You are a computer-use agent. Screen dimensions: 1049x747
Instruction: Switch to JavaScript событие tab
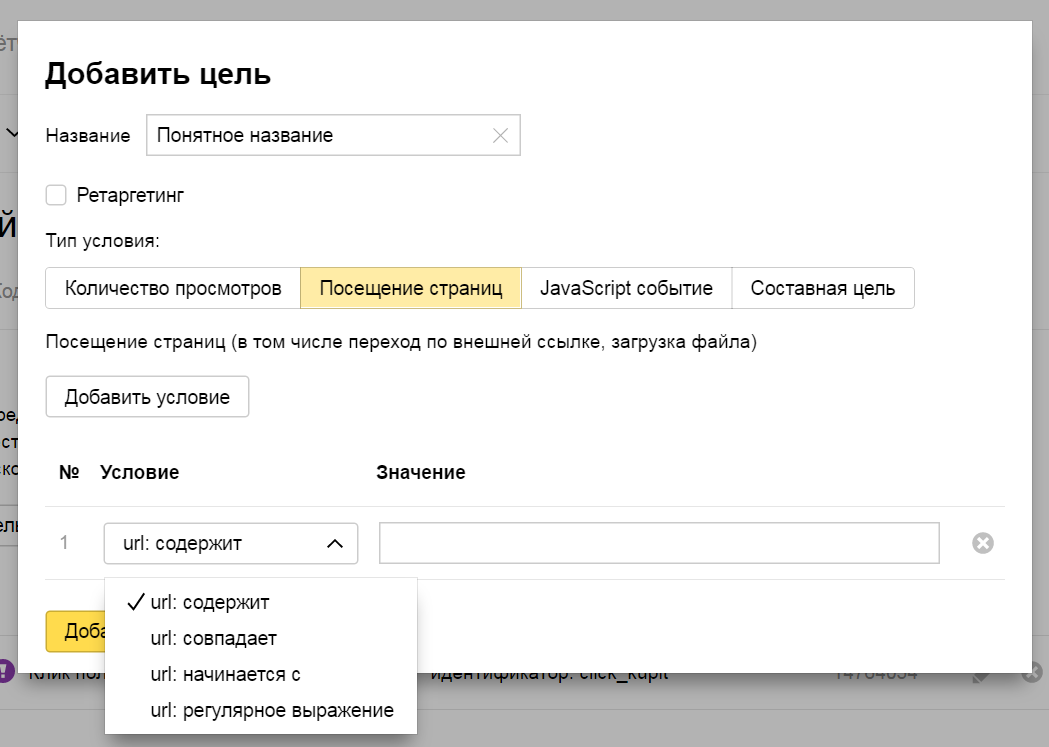626,289
